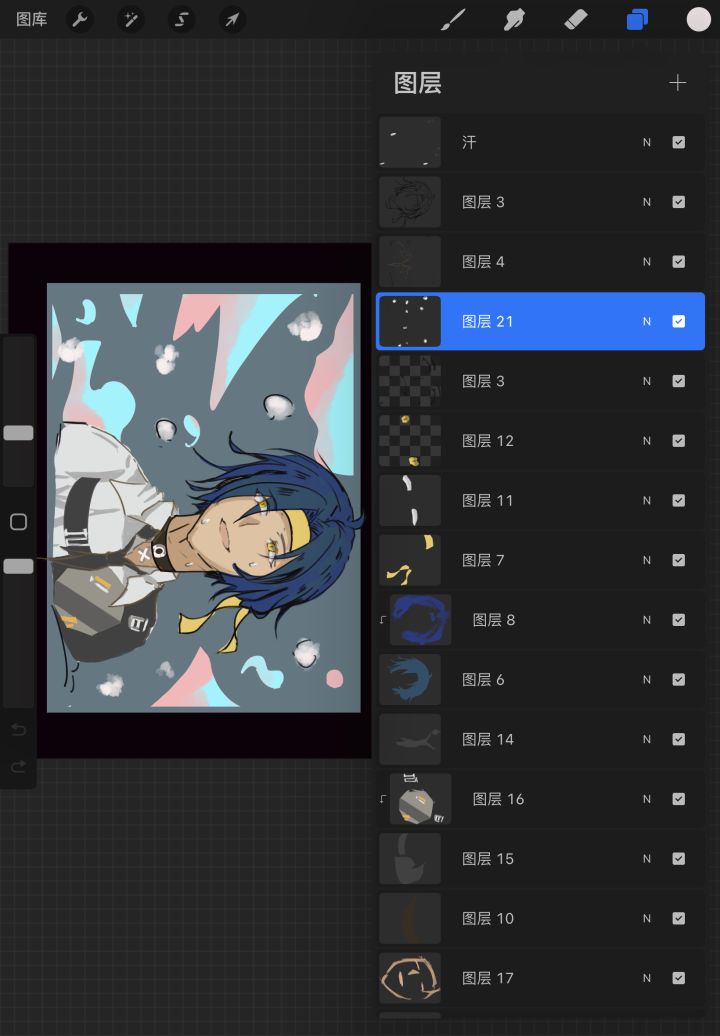Hide 图层 7 with its checkbox

[x=678, y=560]
